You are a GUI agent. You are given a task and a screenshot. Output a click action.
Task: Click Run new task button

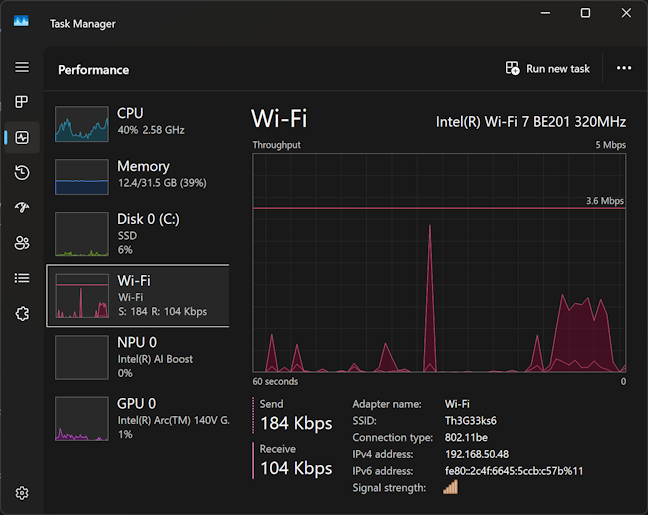(x=548, y=68)
